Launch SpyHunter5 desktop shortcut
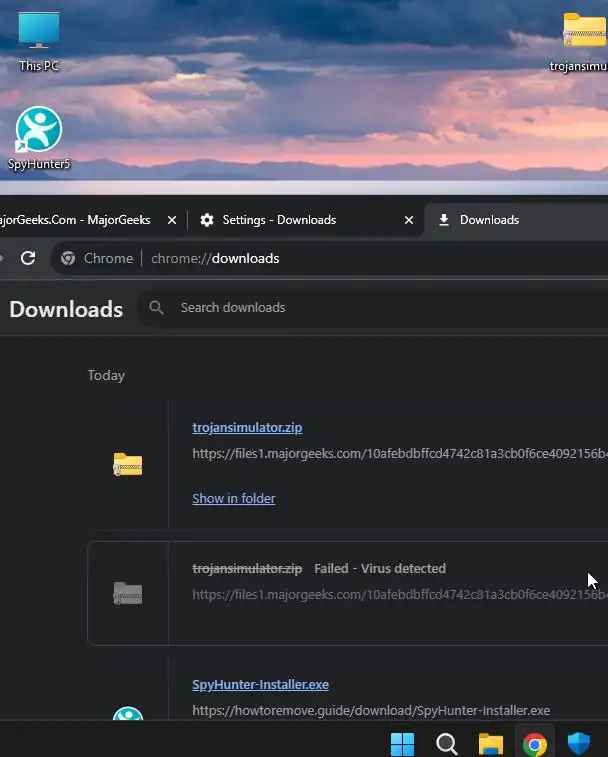 [x=39, y=138]
